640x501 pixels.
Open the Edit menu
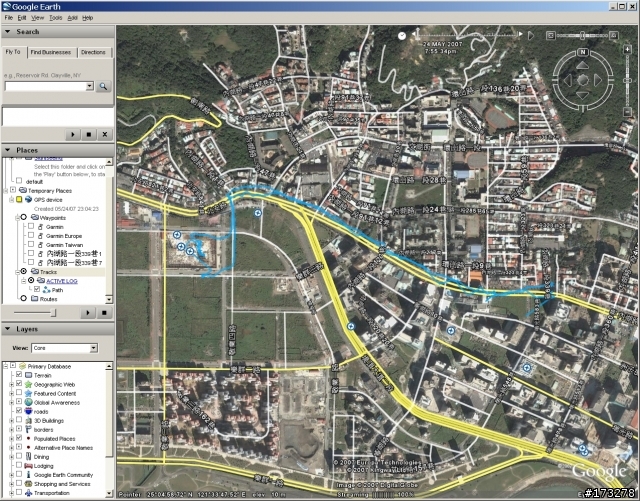tap(22, 18)
